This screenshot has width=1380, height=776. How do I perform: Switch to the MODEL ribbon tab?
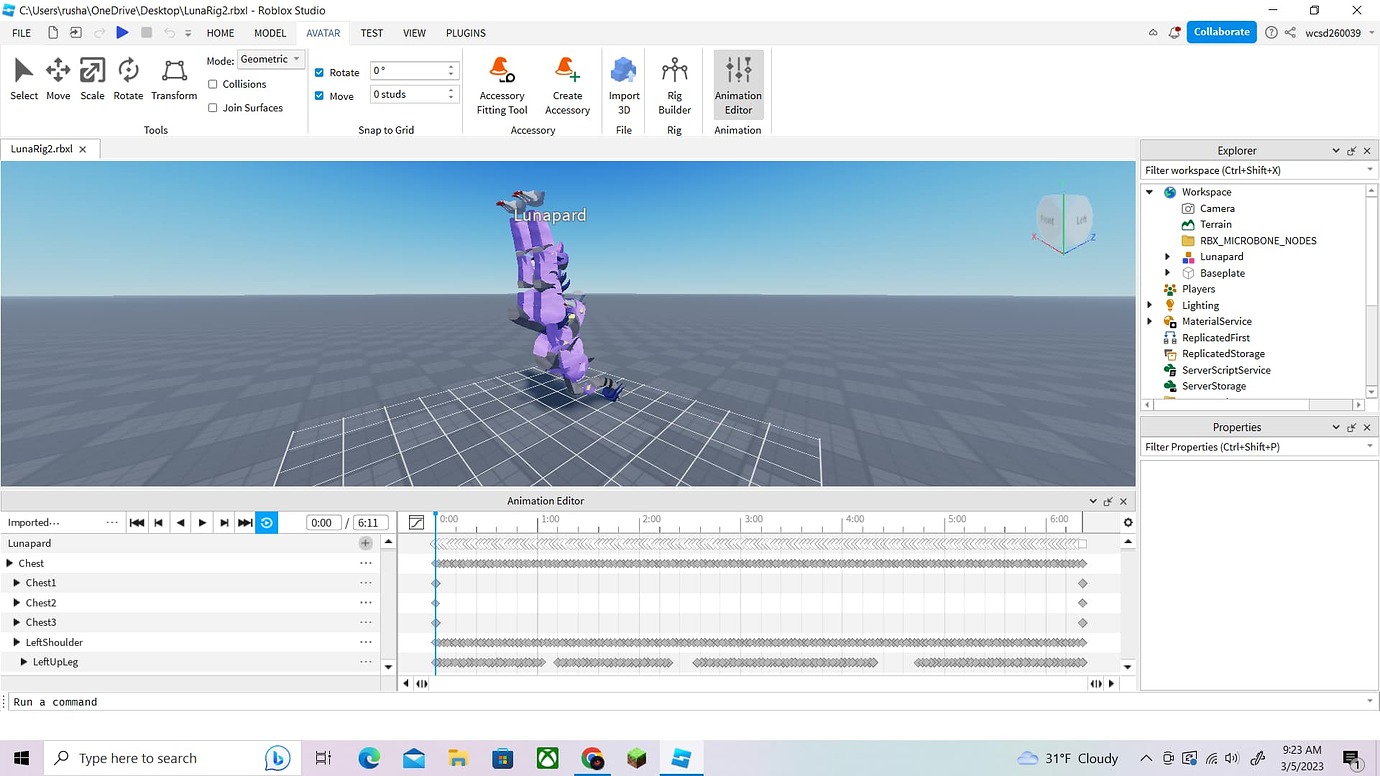(x=270, y=33)
